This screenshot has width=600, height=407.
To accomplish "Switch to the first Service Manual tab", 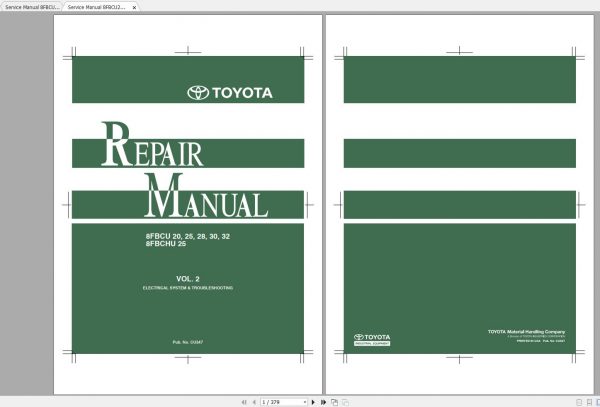I will pyautogui.click(x=31, y=7).
